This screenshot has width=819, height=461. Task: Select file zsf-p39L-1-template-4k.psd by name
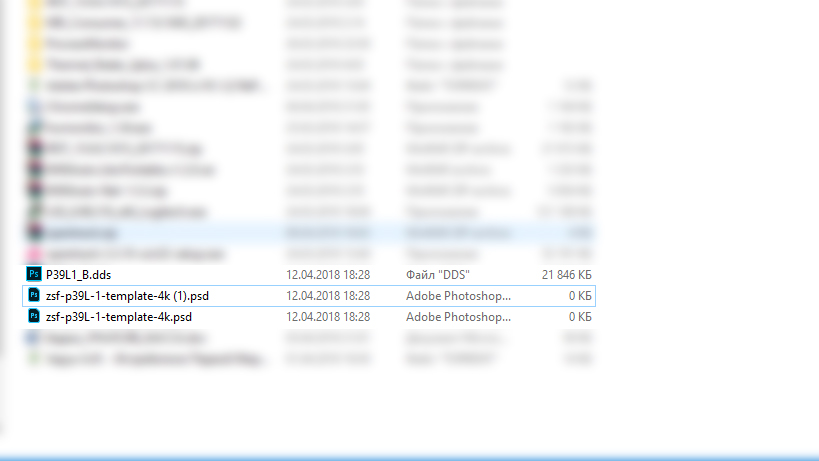point(119,317)
